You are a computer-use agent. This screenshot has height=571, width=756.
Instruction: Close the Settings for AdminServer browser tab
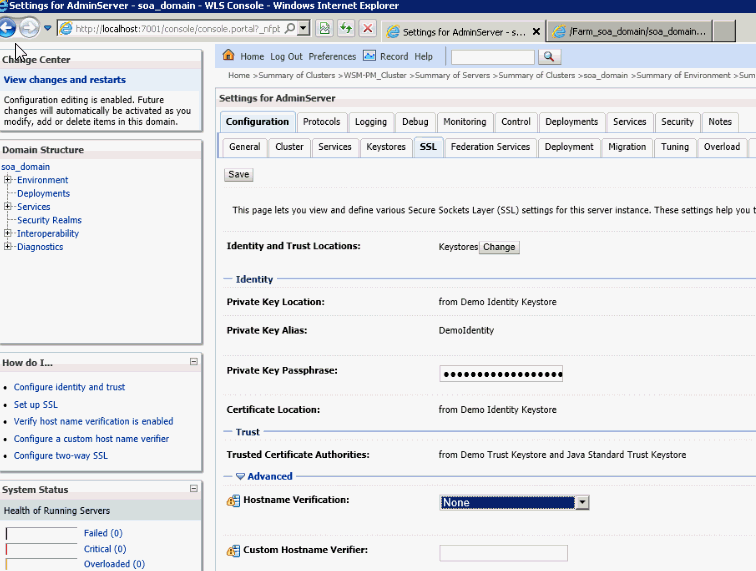[536, 31]
